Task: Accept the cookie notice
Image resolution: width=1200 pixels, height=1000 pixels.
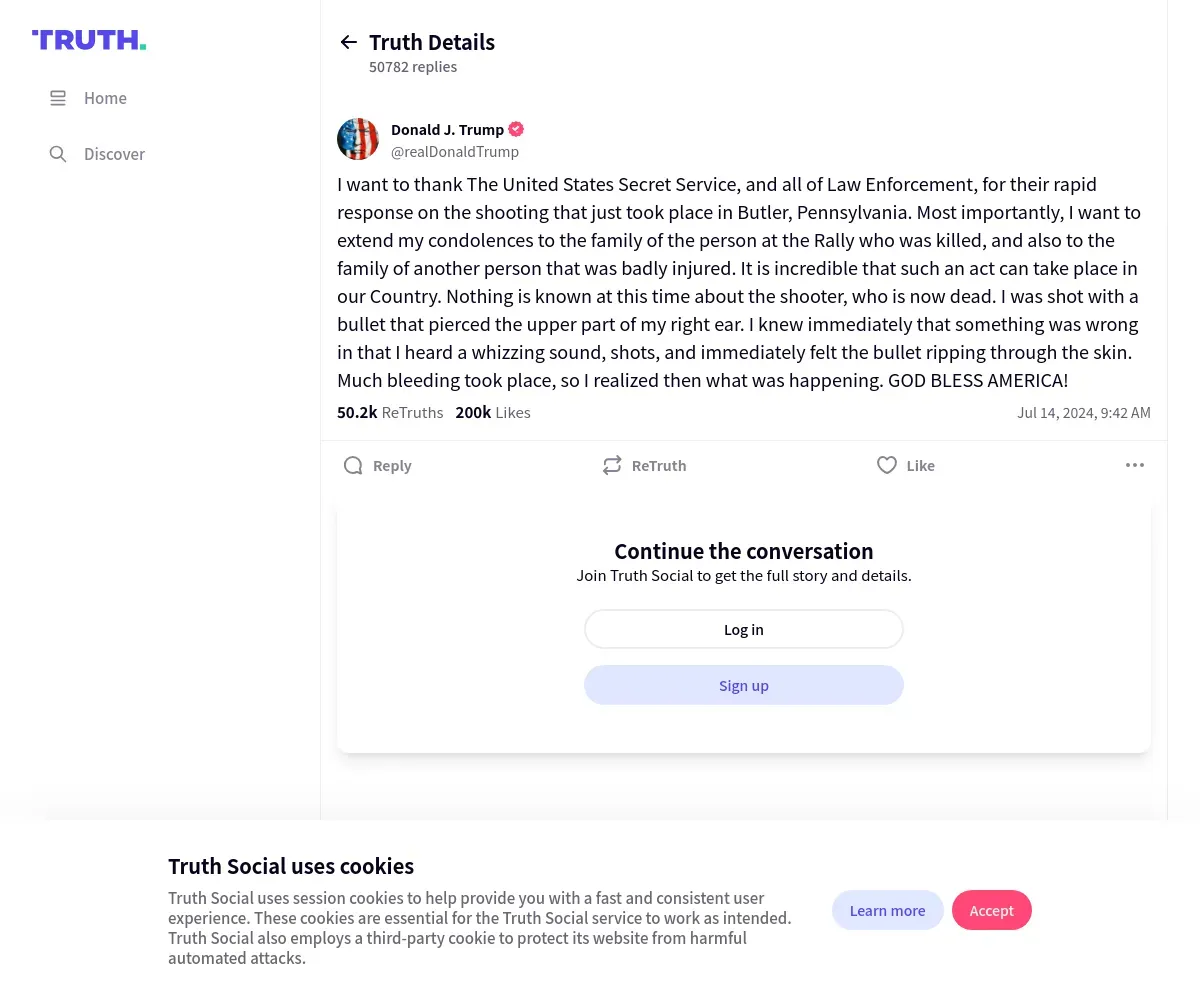Action: [x=991, y=910]
